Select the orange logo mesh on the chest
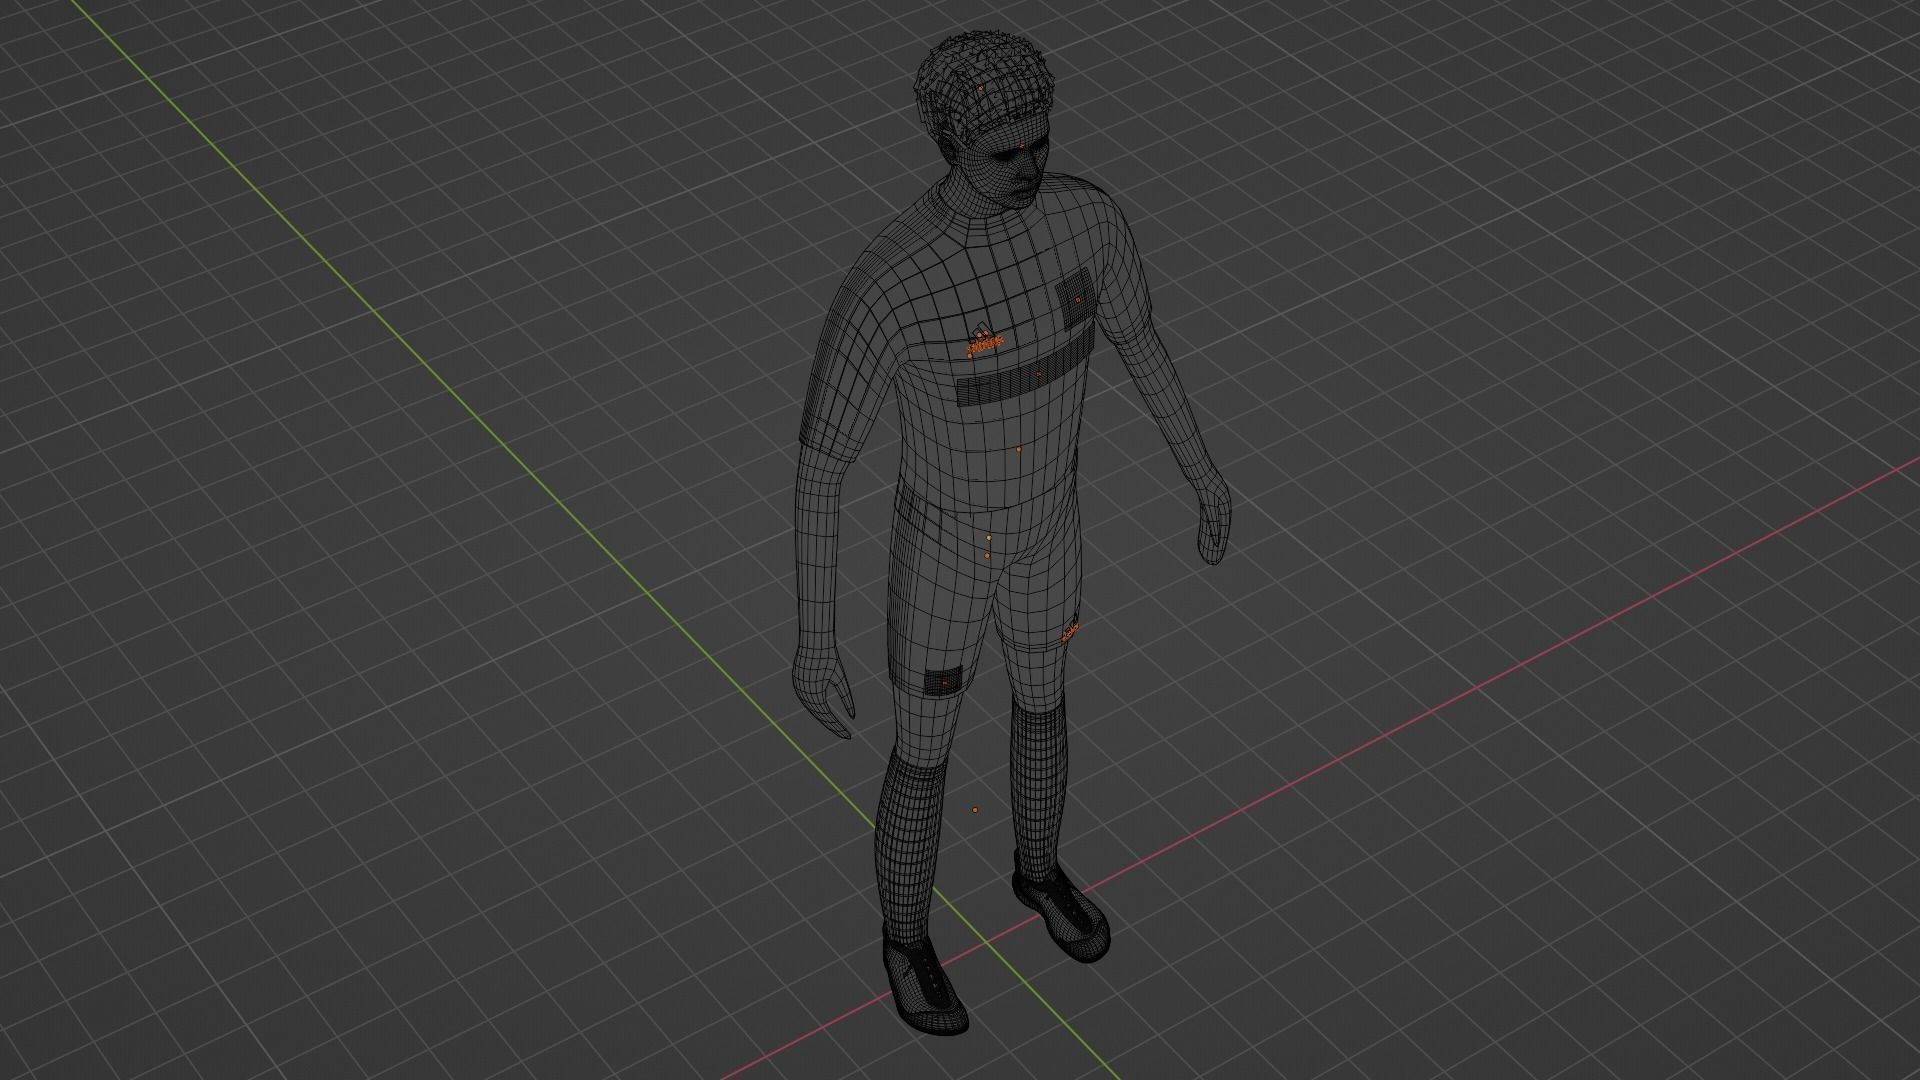 coord(984,343)
